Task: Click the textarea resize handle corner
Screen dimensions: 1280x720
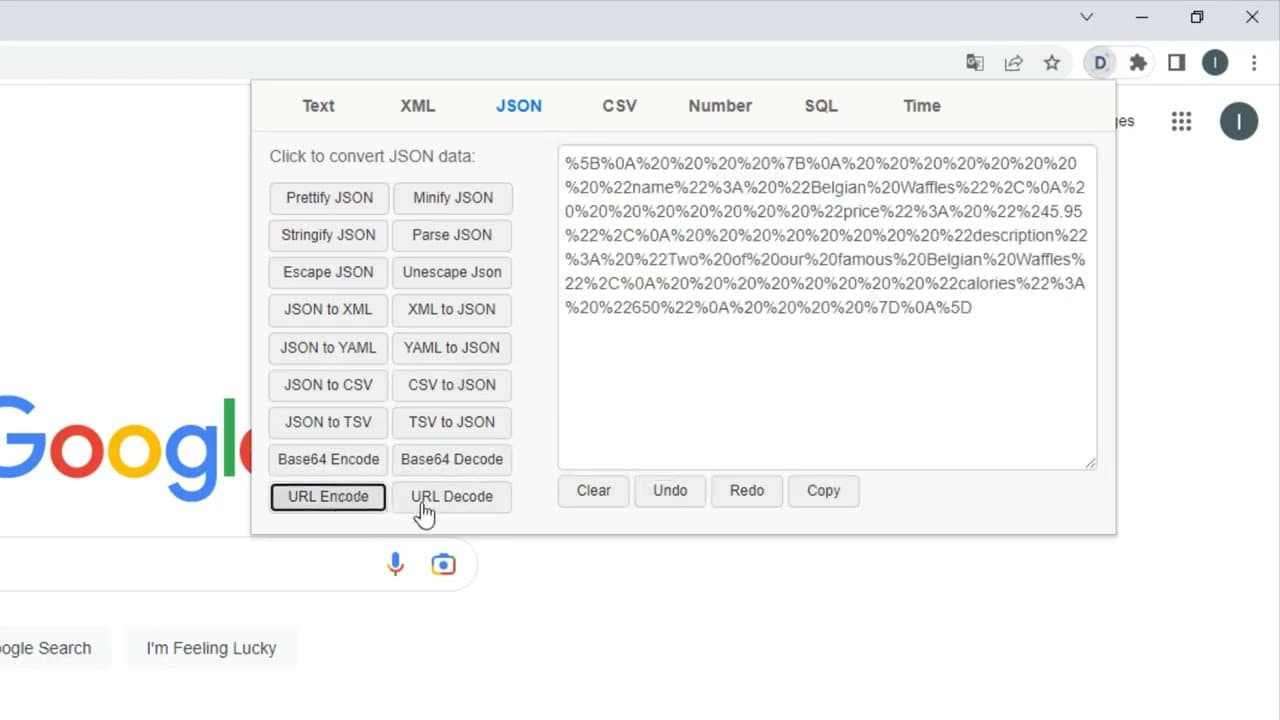Action: pos(1090,463)
